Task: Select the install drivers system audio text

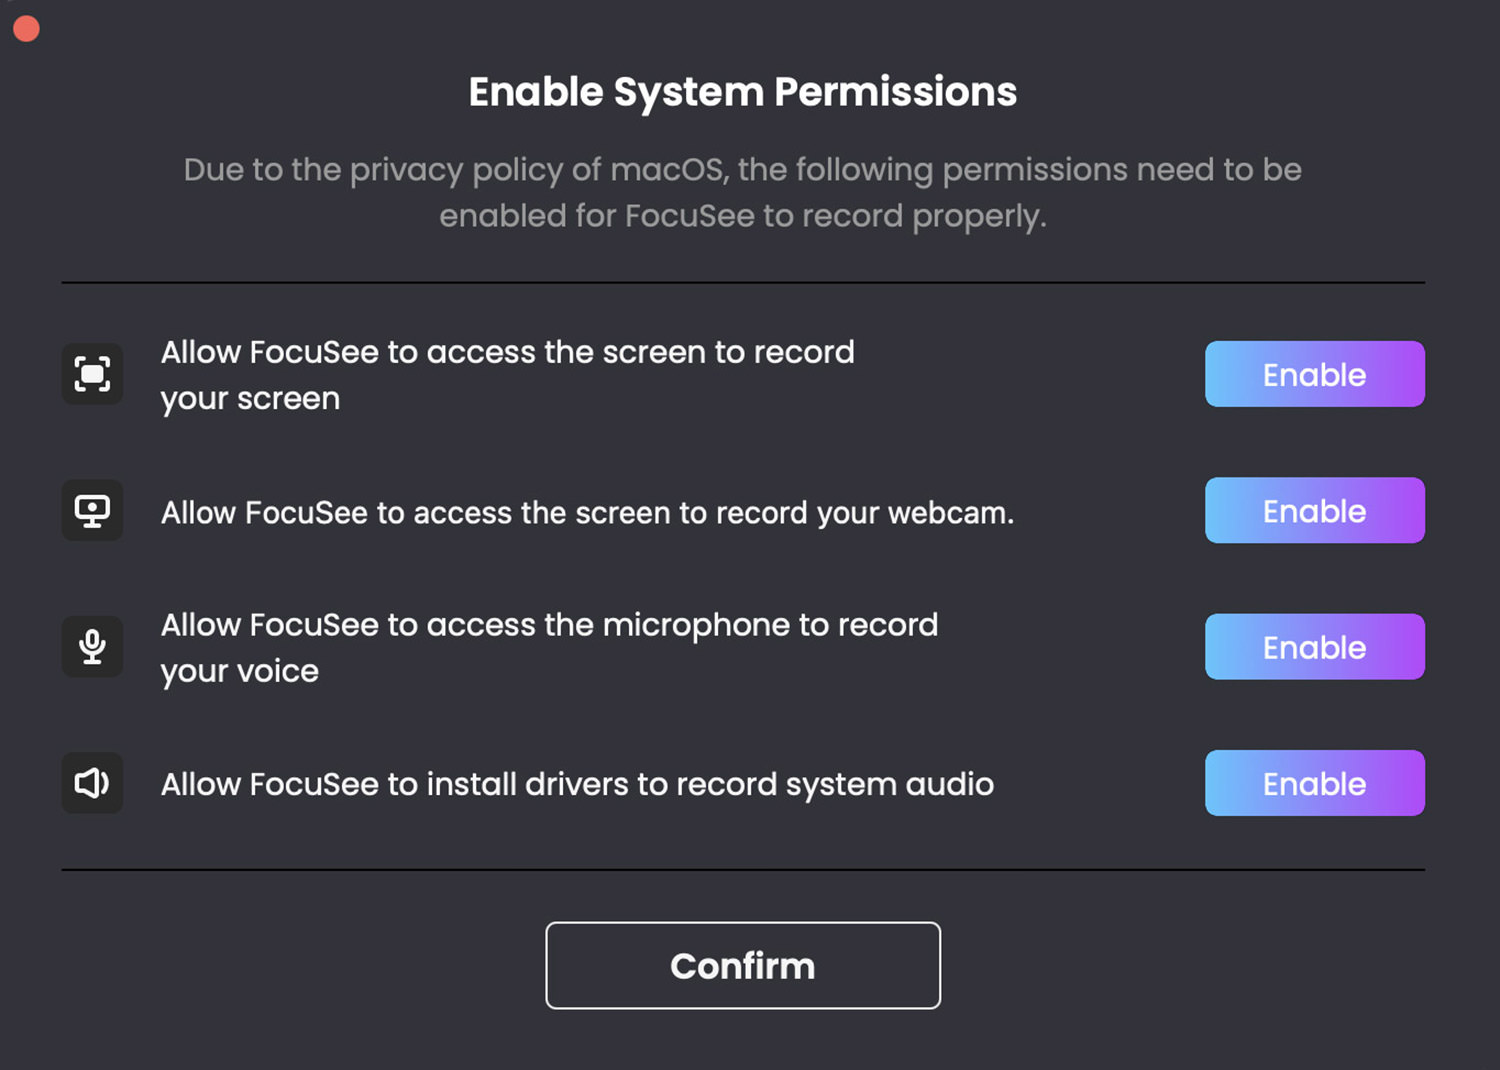Action: pos(577,785)
